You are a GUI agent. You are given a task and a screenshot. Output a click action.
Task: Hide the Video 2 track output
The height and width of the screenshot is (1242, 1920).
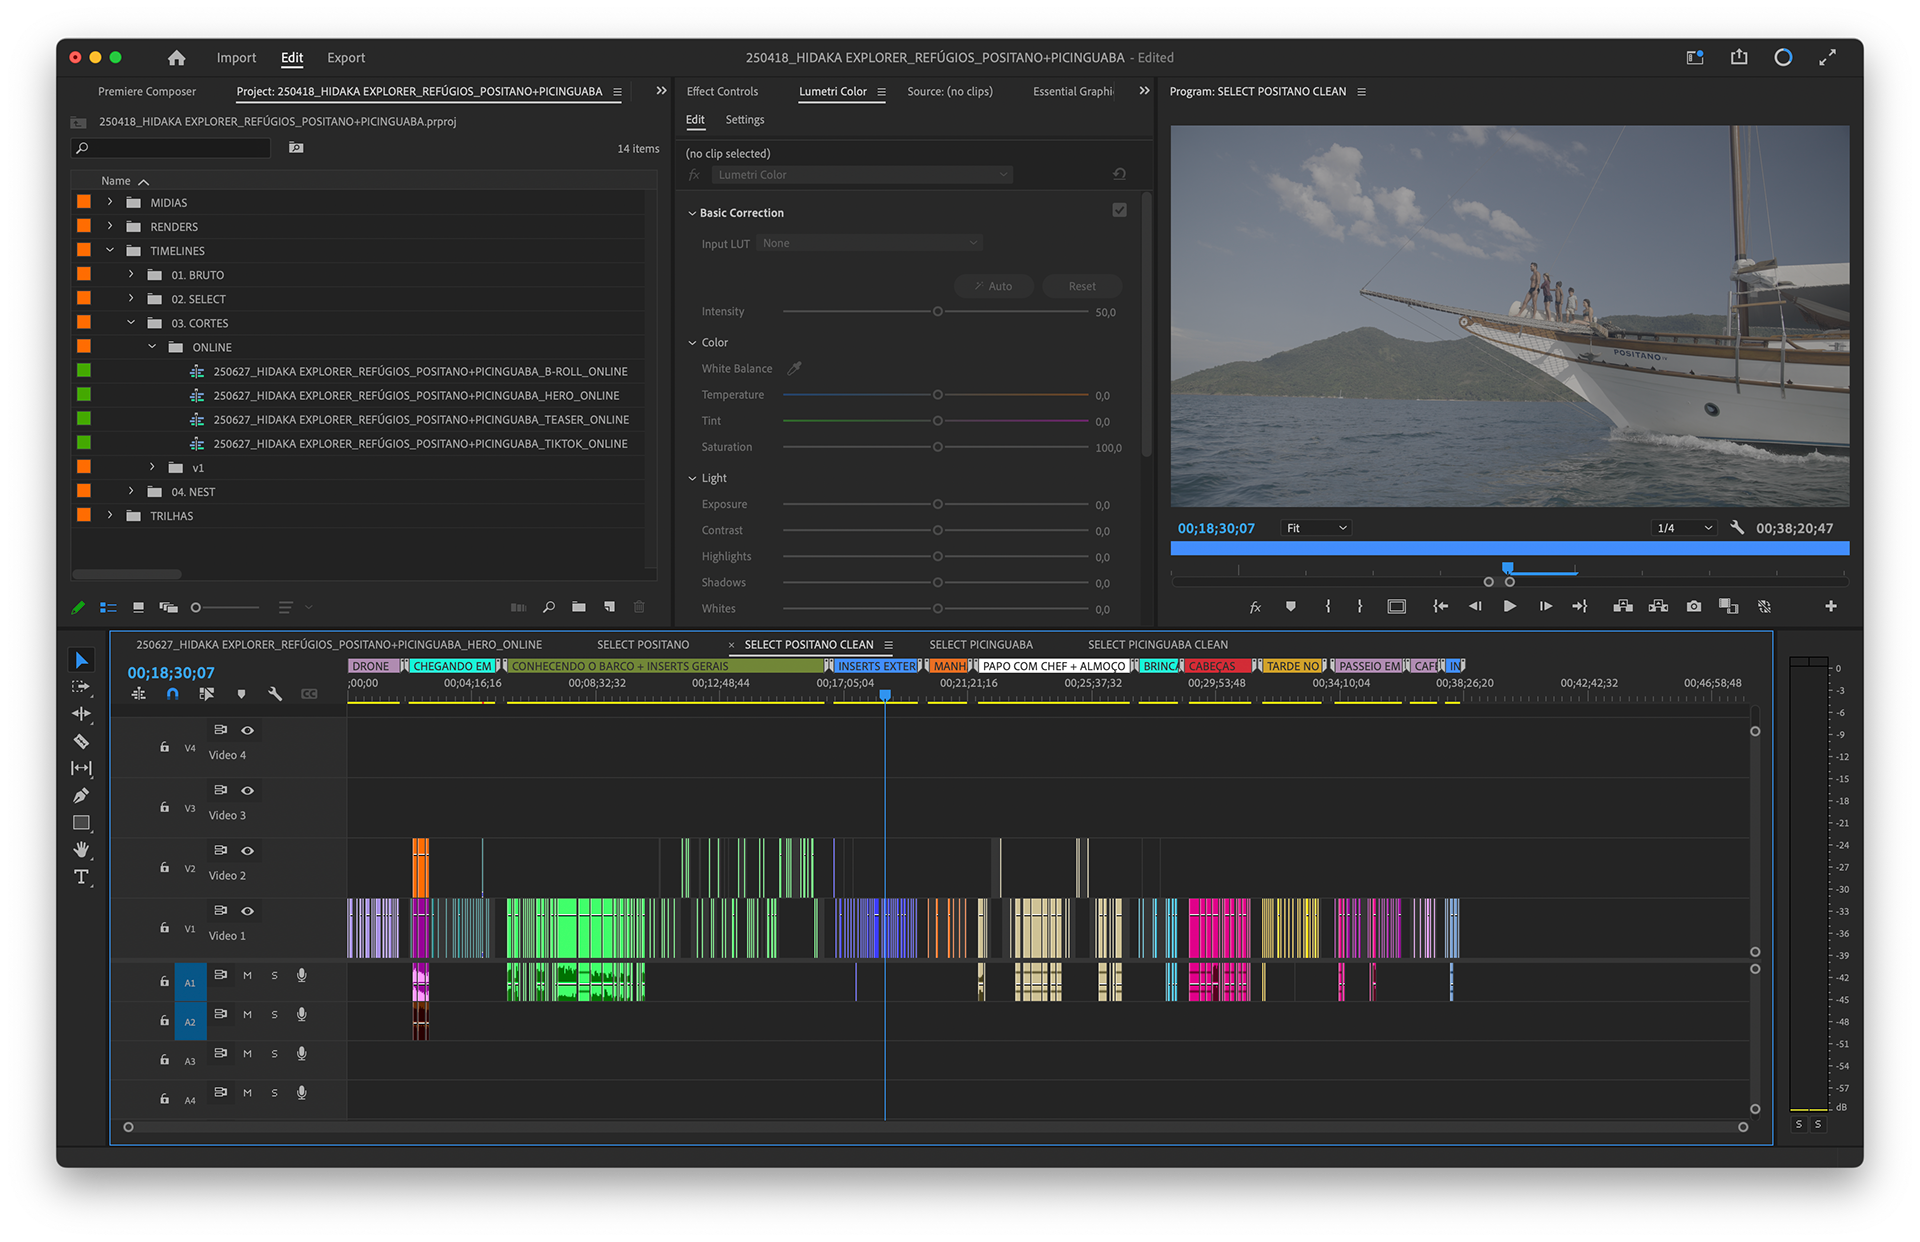coord(247,851)
